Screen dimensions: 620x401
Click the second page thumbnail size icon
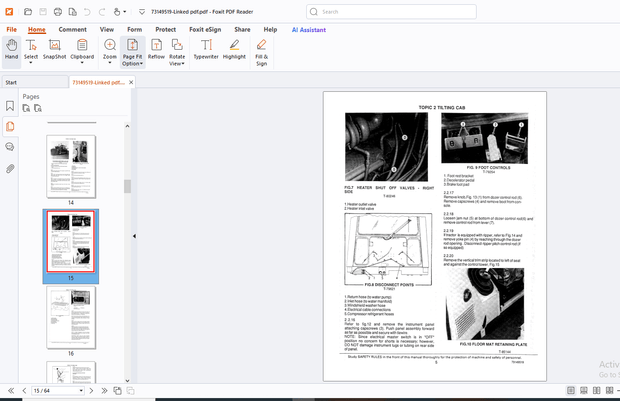(x=38, y=108)
